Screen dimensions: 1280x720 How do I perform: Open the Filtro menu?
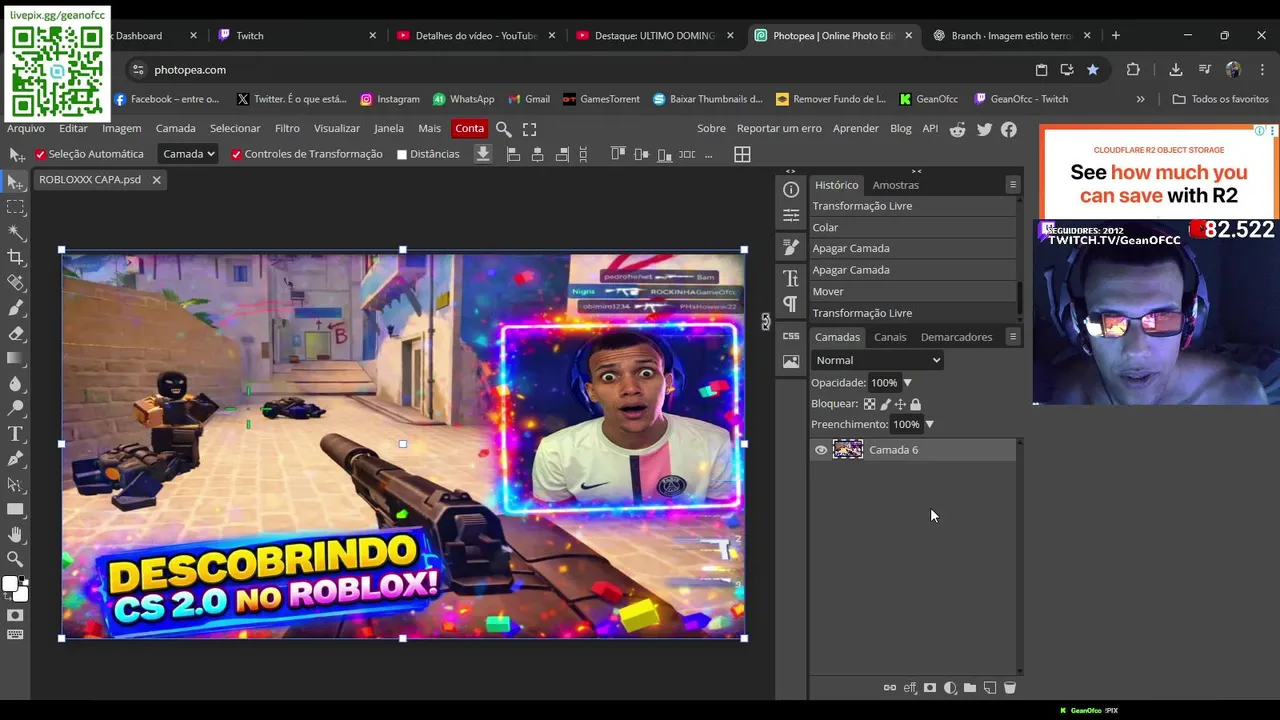point(287,128)
